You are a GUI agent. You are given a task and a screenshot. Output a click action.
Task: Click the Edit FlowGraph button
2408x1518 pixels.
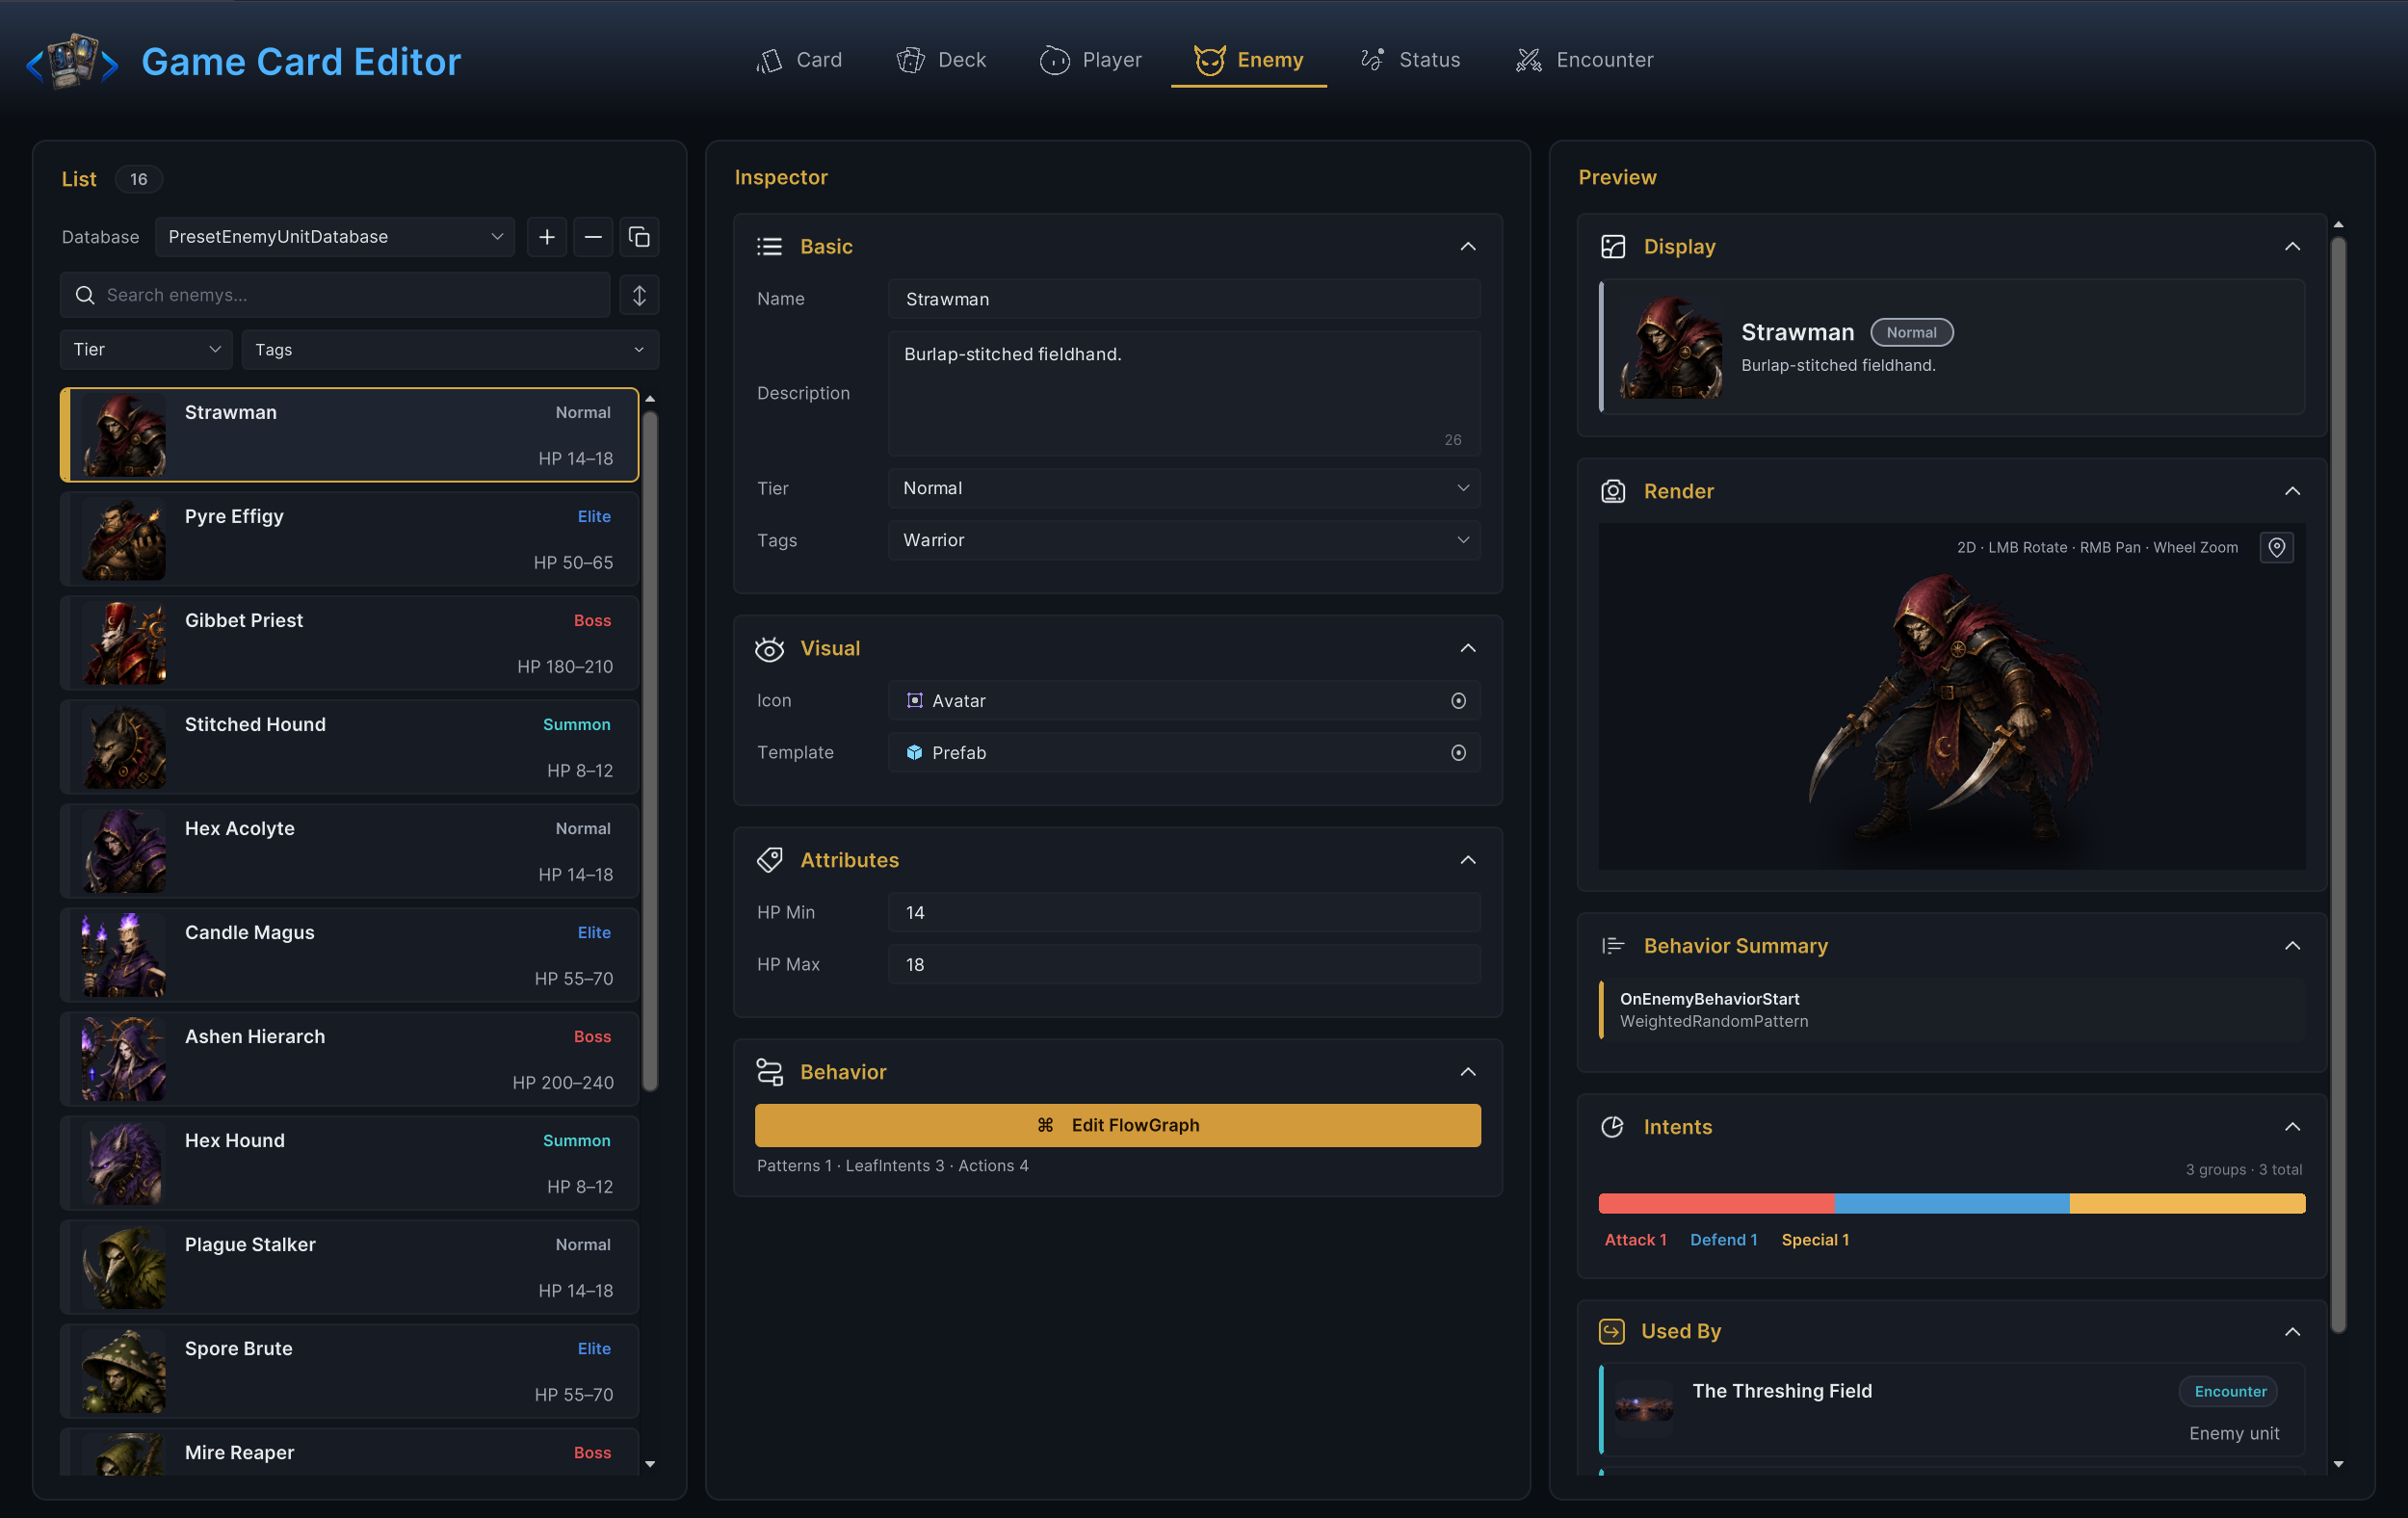pos(1118,1125)
